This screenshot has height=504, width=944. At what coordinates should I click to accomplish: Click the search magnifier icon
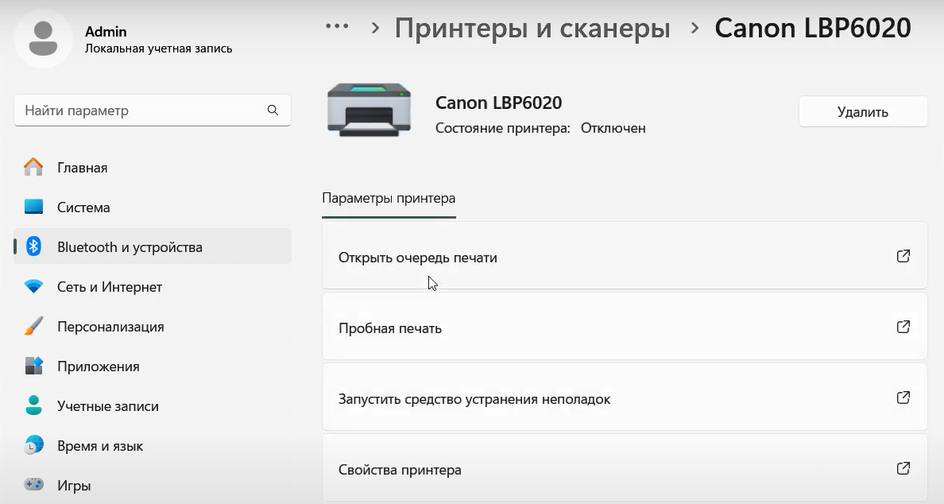pos(273,110)
